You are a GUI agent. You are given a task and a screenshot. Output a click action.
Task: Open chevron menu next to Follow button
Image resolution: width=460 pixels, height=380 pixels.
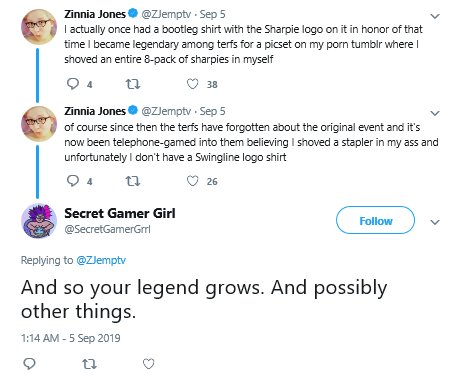tap(435, 222)
